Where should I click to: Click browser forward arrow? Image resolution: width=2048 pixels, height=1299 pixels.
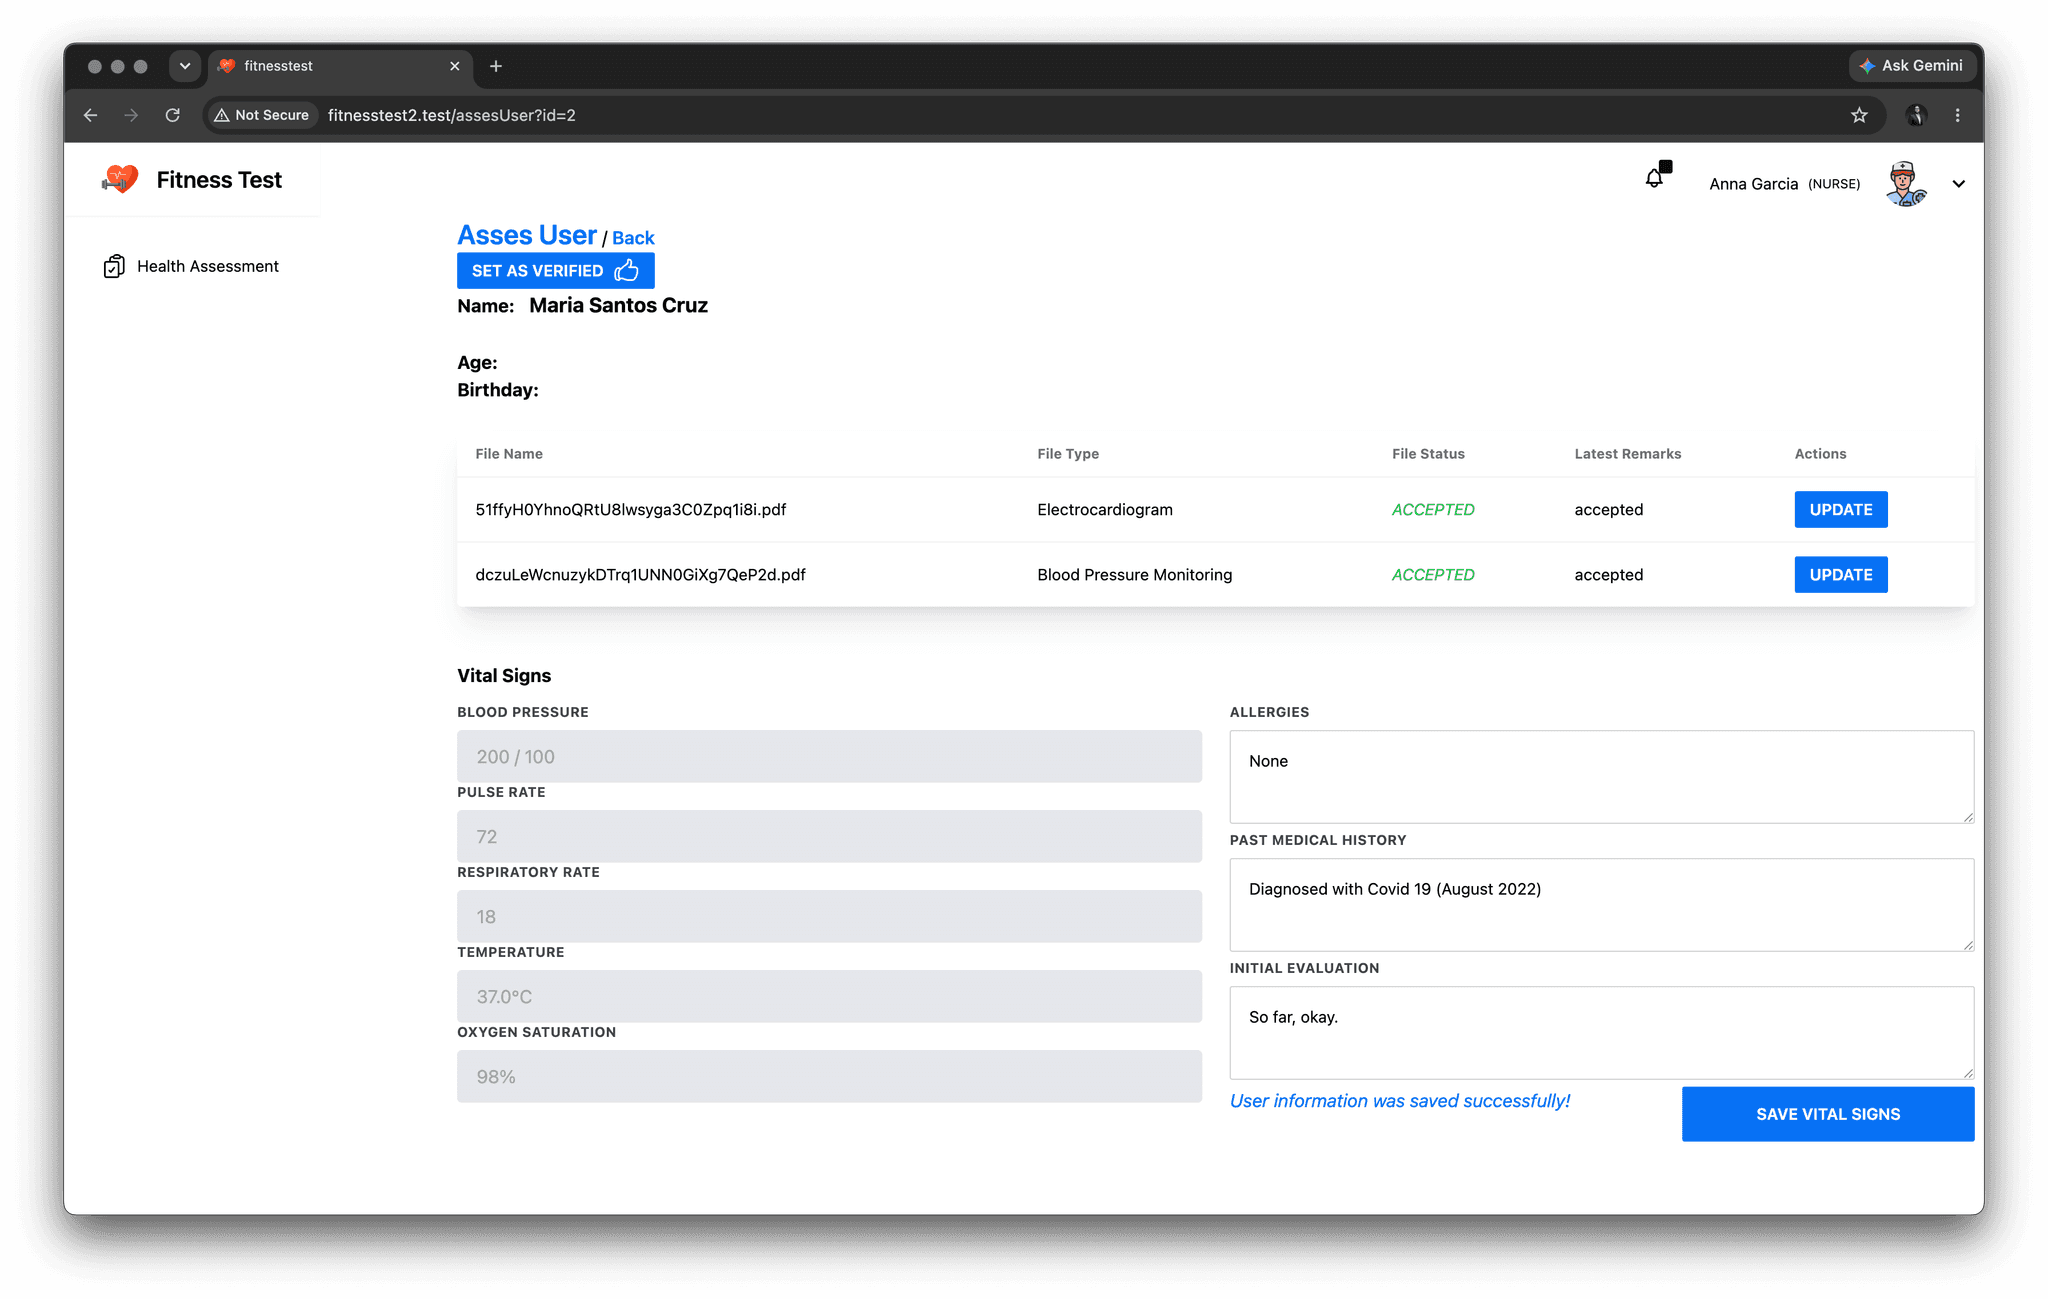131,115
